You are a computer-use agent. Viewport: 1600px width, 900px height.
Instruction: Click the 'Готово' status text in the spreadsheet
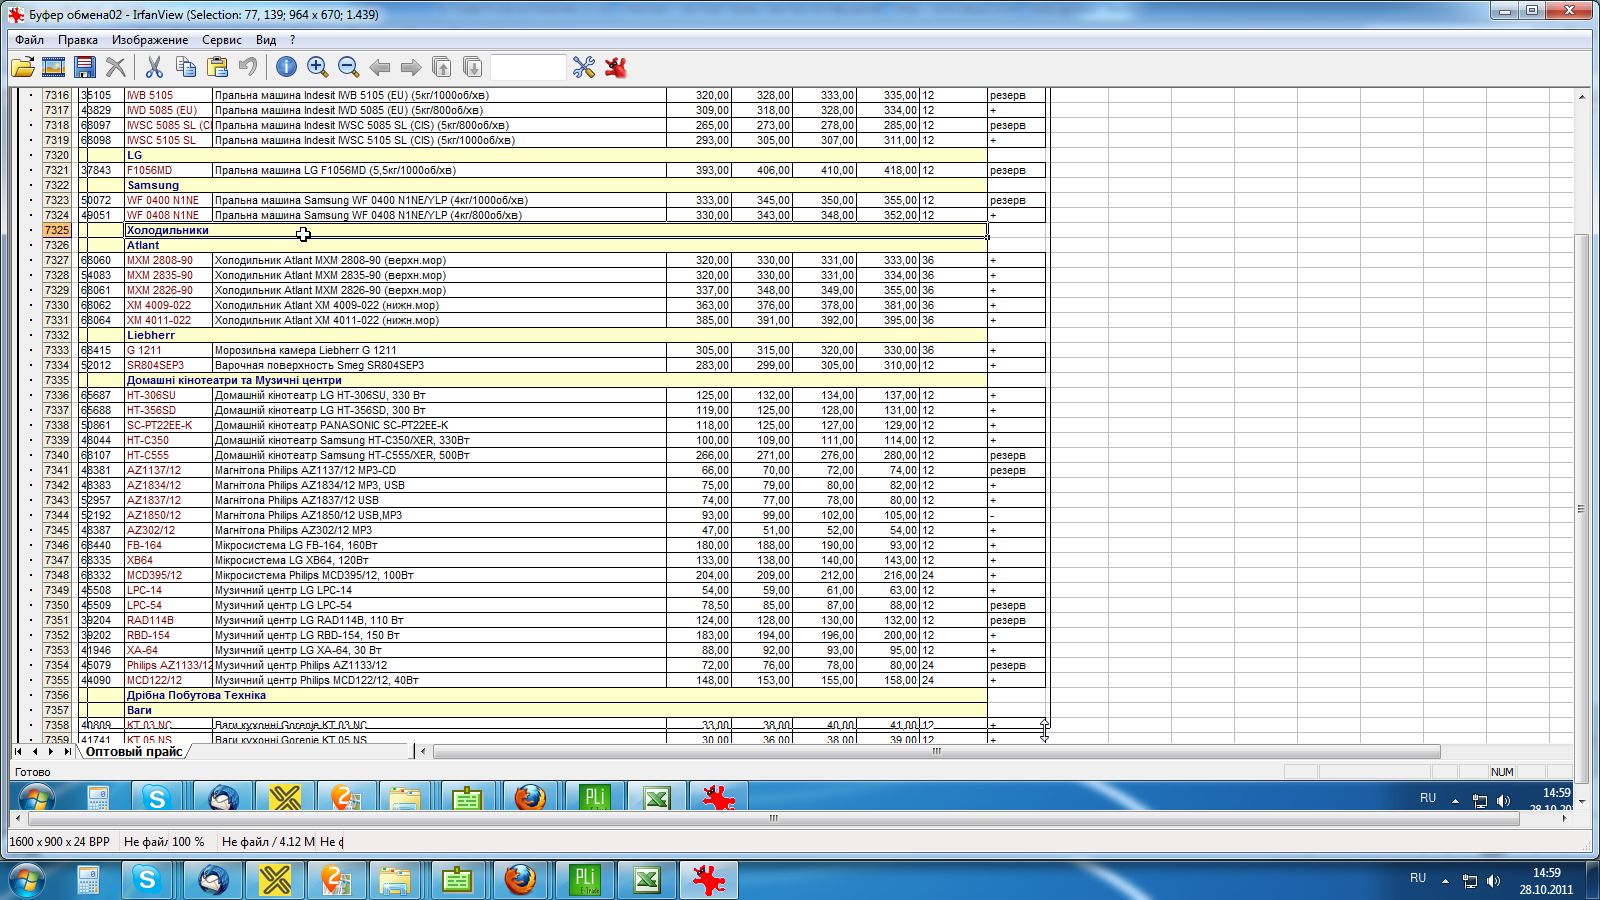pyautogui.click(x=33, y=772)
